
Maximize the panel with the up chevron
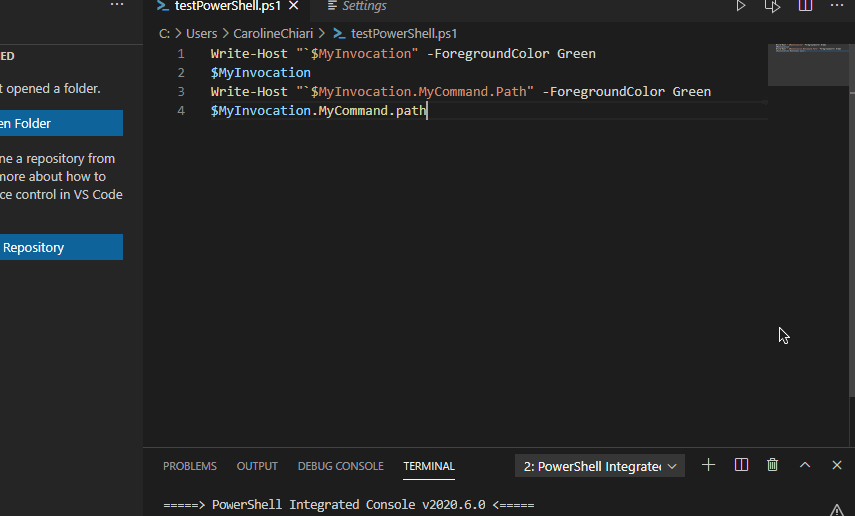pyautogui.click(x=805, y=465)
